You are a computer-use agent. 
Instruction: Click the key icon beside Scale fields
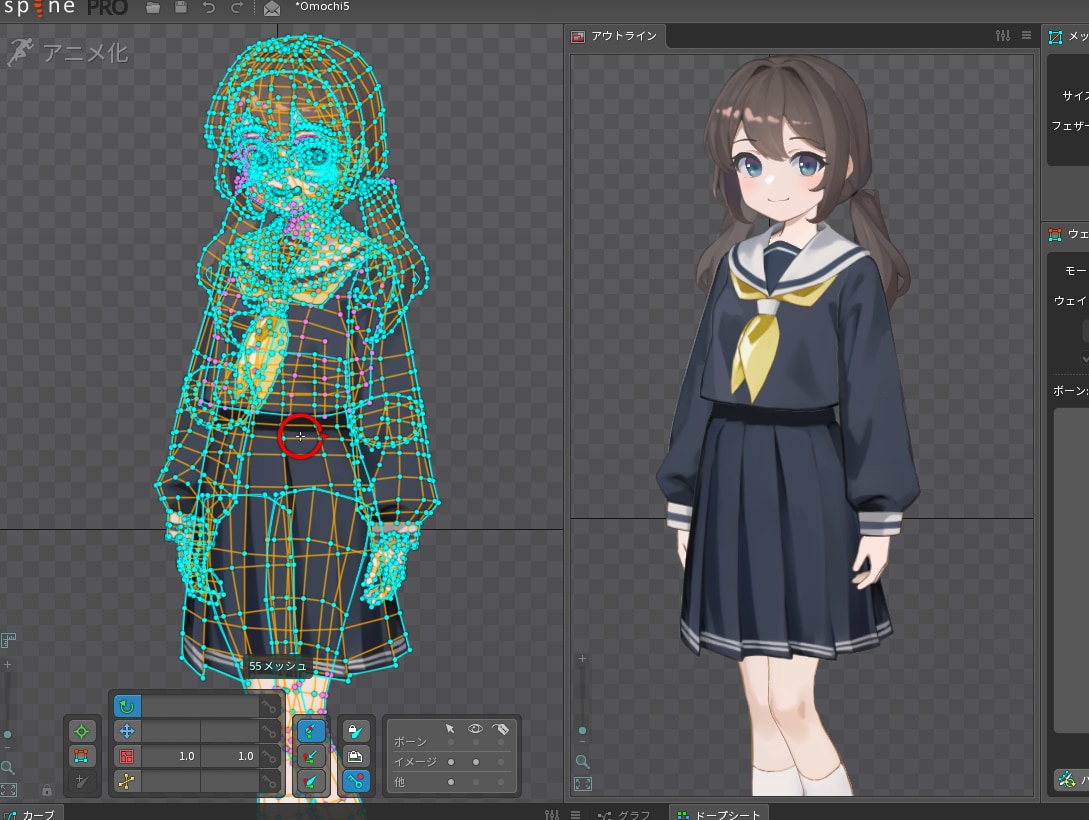(x=269, y=757)
